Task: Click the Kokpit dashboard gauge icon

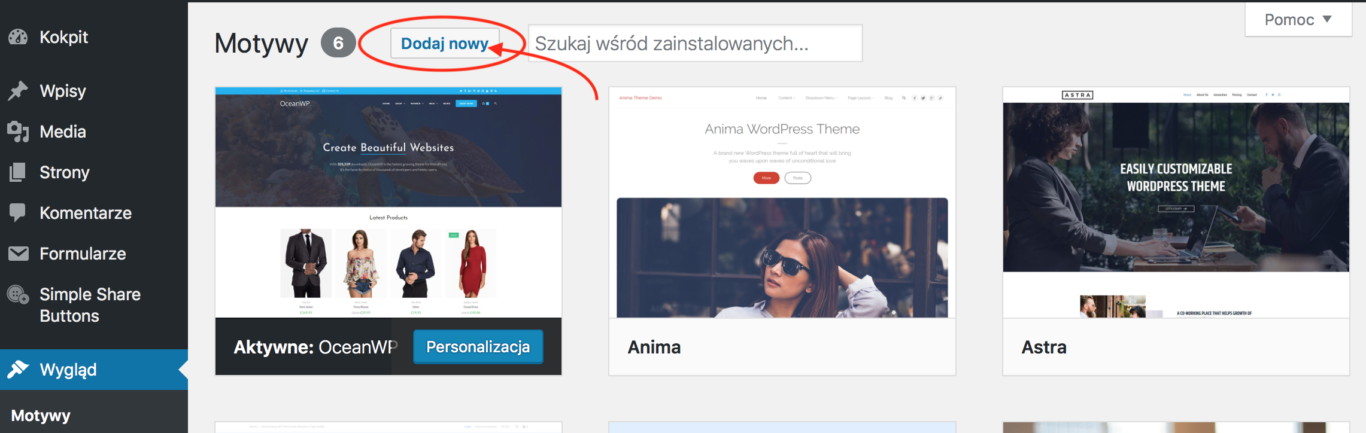Action: [x=18, y=37]
